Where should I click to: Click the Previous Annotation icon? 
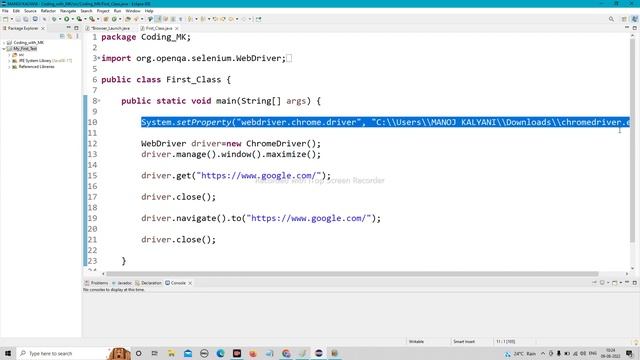point(203,19)
